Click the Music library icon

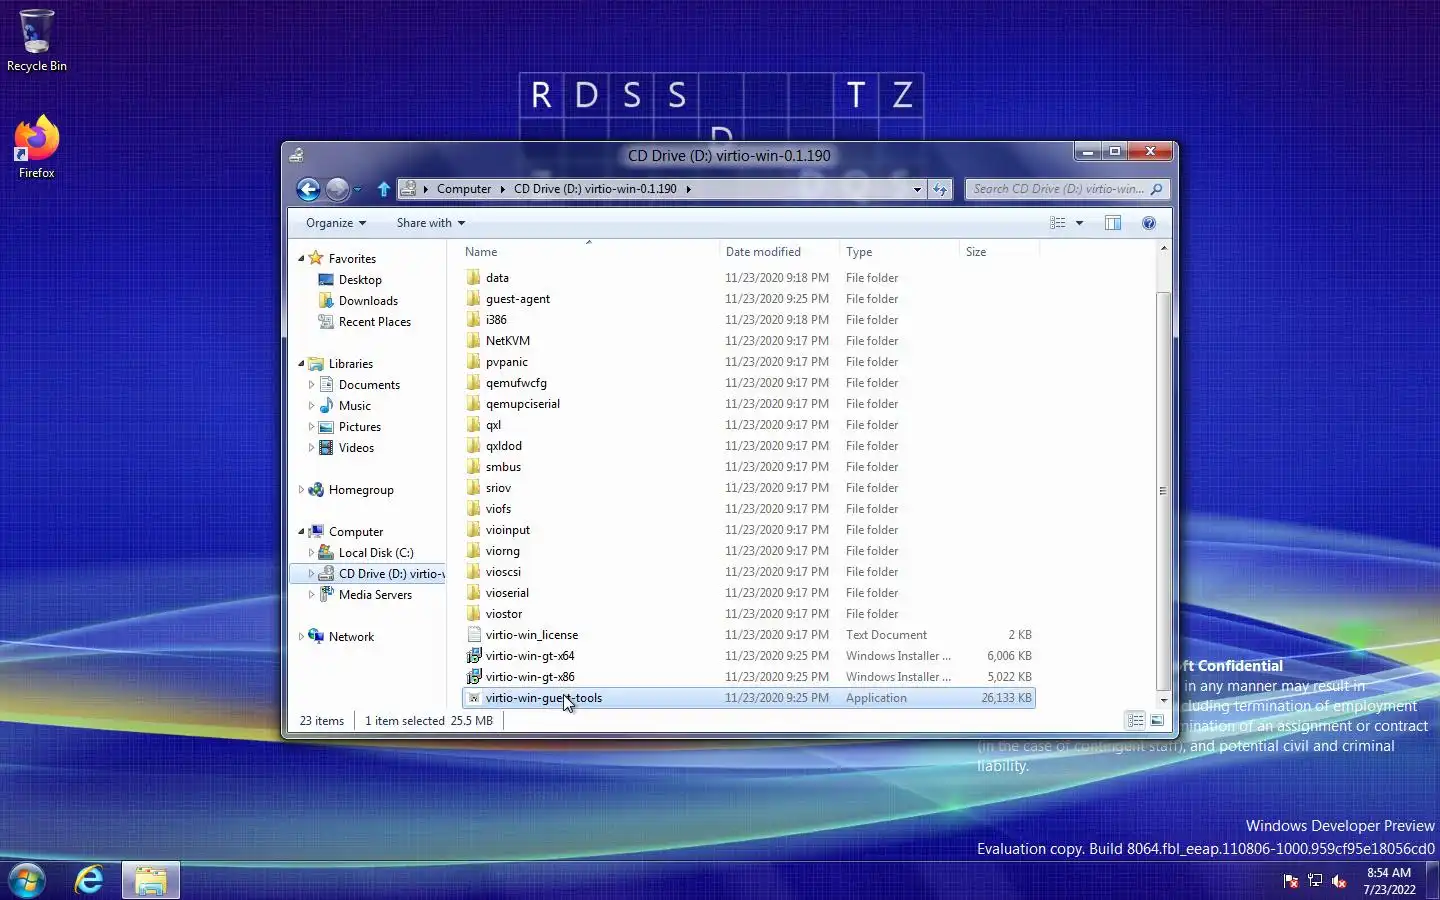[326, 406]
